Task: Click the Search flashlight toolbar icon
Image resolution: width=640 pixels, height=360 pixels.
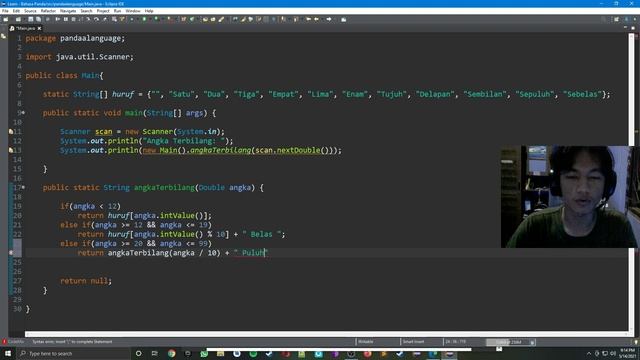Action: click(221, 19)
